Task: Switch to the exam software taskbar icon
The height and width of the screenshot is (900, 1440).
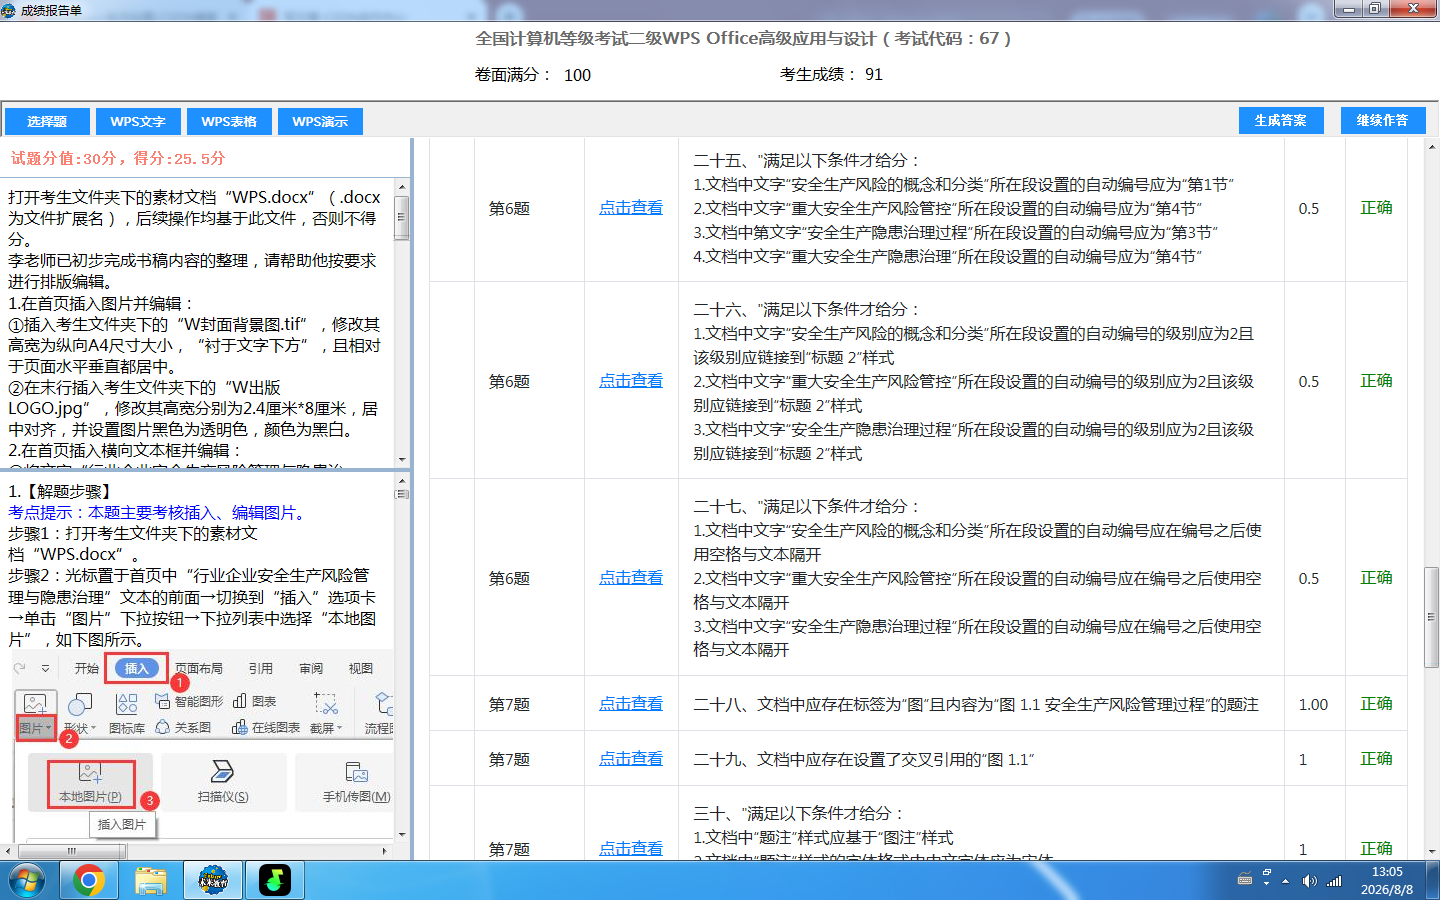Action: [213, 880]
